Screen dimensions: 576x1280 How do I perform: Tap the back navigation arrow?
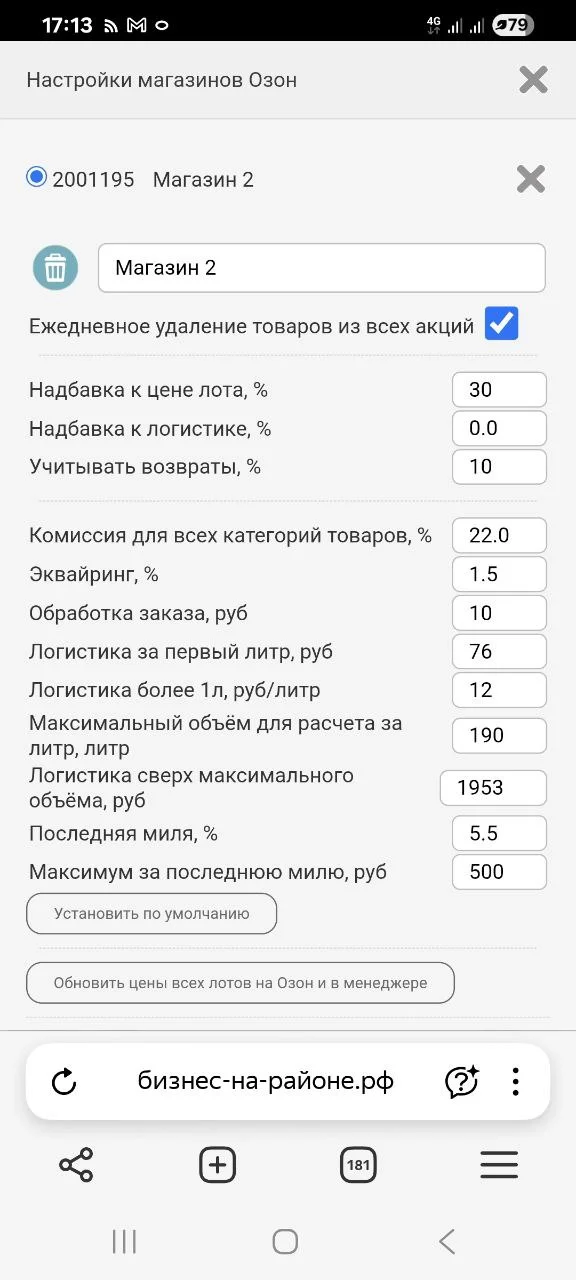click(x=447, y=1241)
